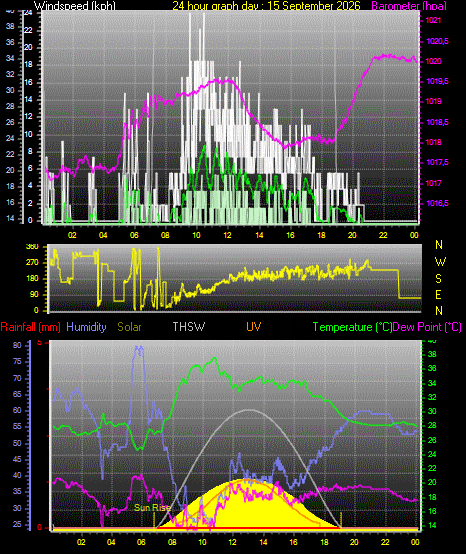Screen dimensions: 466x554
Task: Click "65" on the blue humidity axis
Action: click(17, 394)
